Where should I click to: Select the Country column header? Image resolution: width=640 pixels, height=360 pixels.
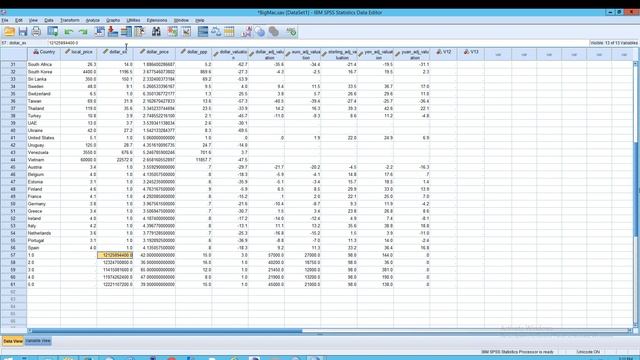click(x=44, y=54)
